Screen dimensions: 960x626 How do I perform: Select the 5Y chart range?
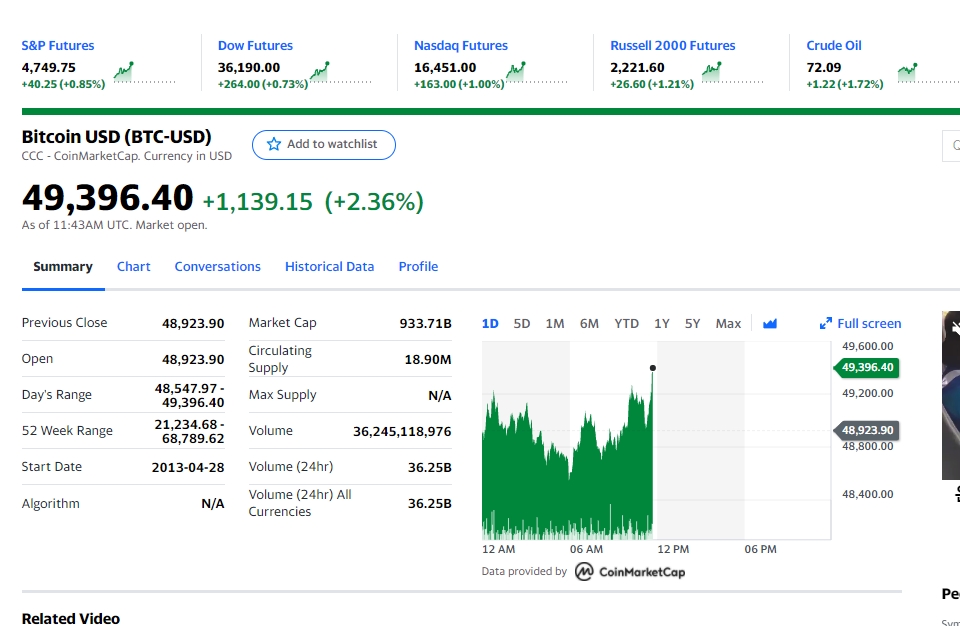pyautogui.click(x=692, y=323)
